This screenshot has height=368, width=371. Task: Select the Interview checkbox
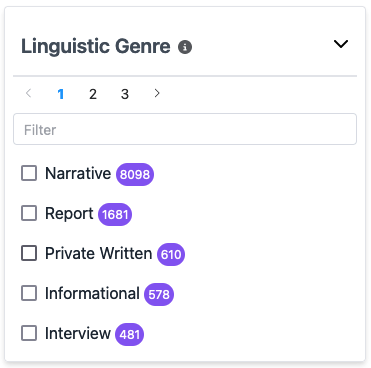(29, 333)
